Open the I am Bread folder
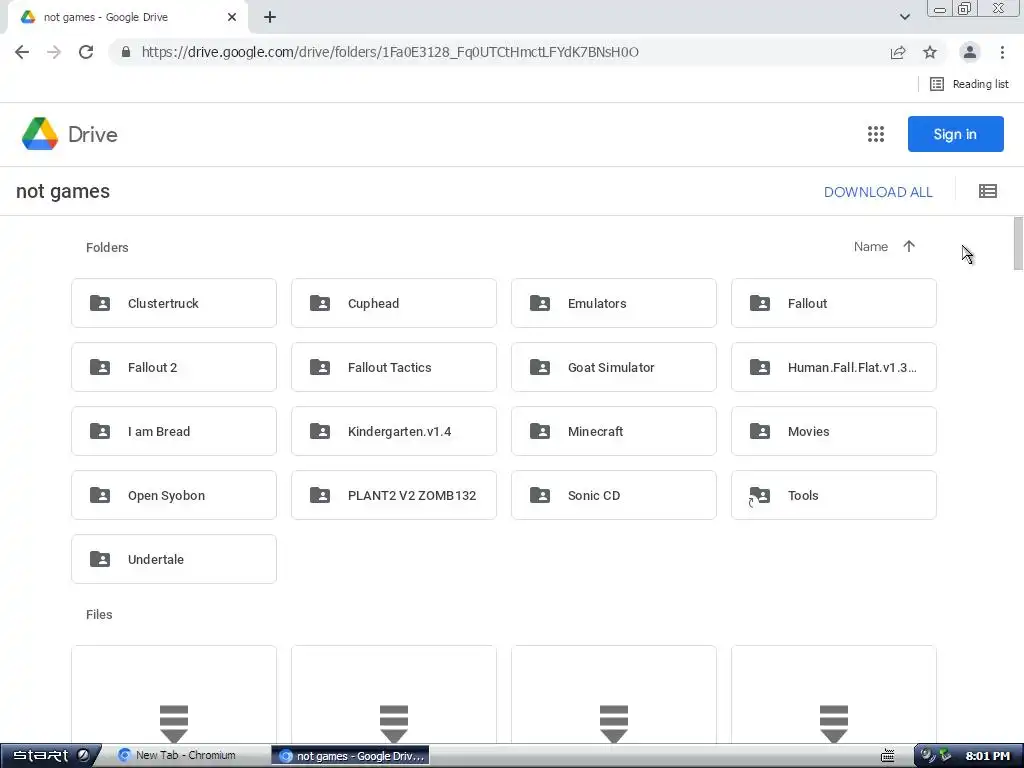1024x768 pixels. point(174,431)
